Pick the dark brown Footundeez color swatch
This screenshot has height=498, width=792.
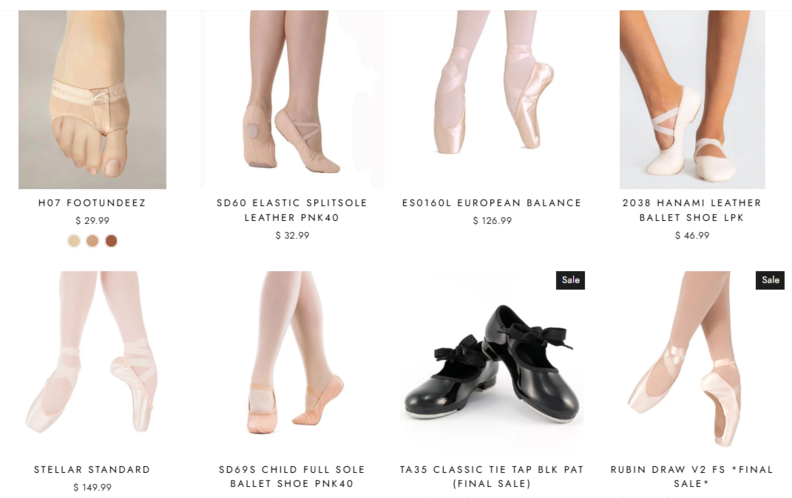tap(111, 241)
